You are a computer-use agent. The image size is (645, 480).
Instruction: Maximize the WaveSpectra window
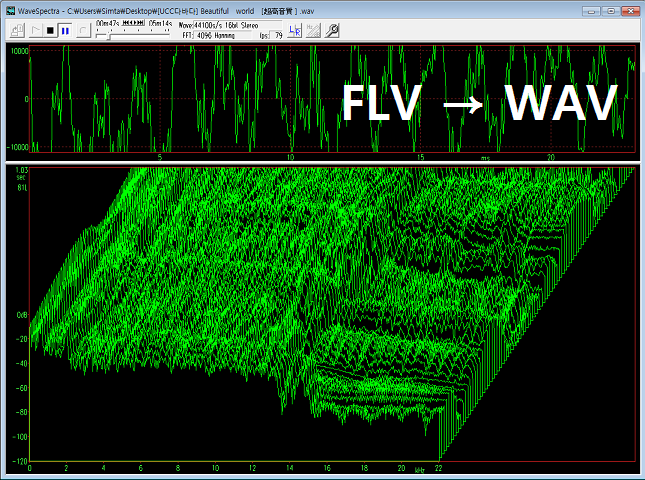[610, 8]
